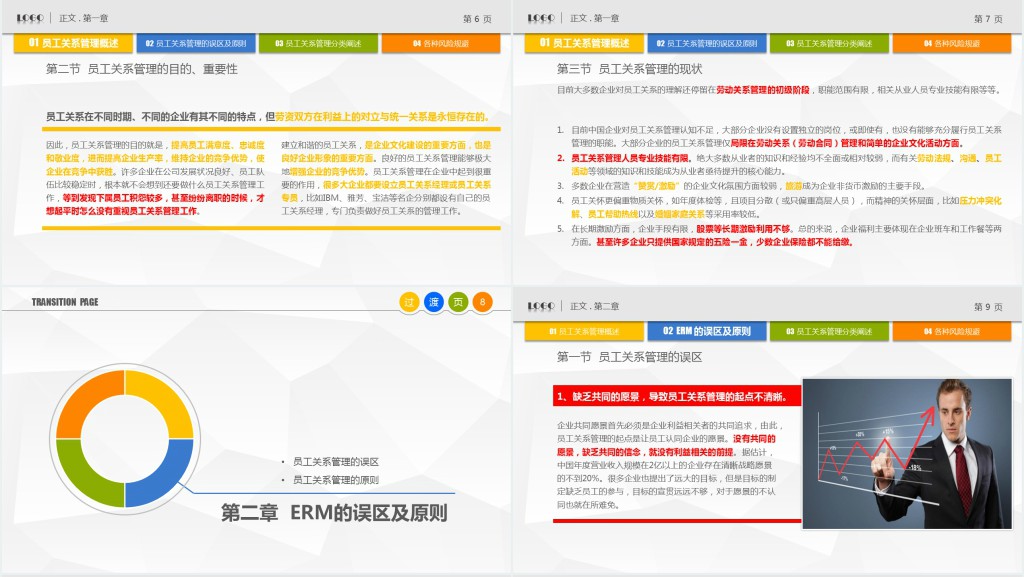Open orange tab 04 各种风险规避 on page 7
Image resolution: width=1024 pixels, height=577 pixels.
pos(952,44)
